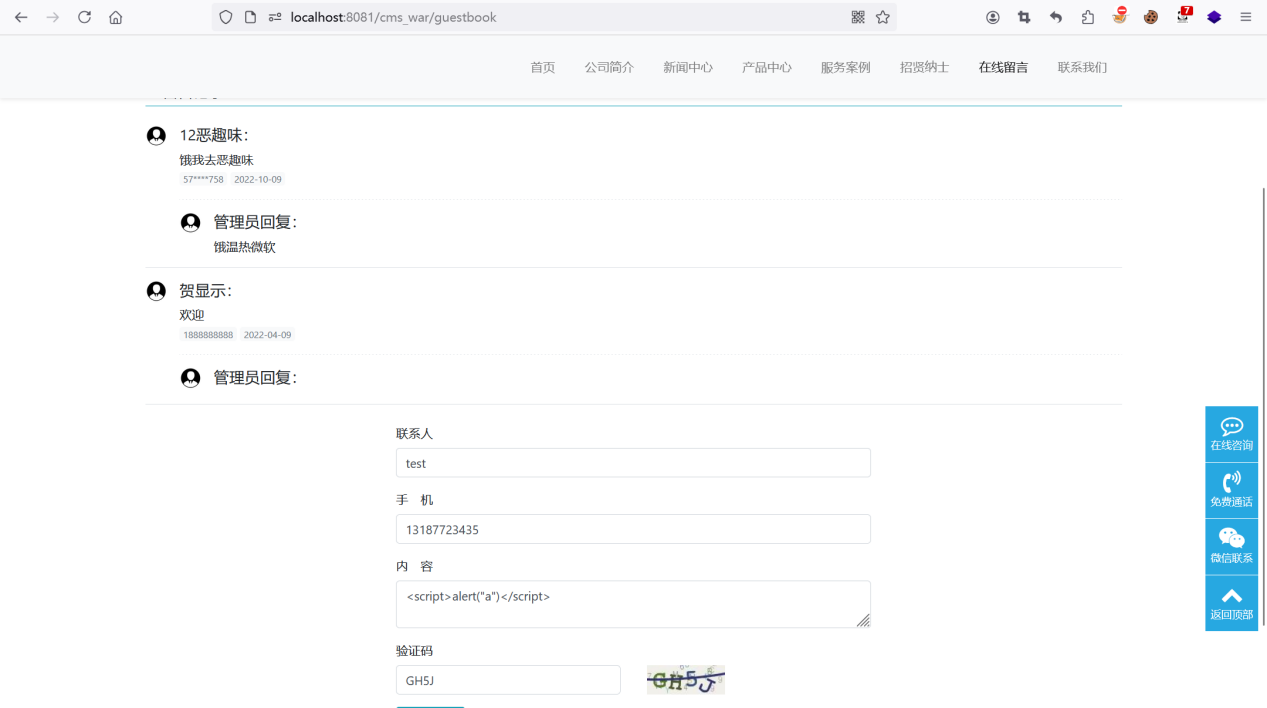Click the date tag 2022-10-09
This screenshot has width=1267, height=708.
coord(258,180)
